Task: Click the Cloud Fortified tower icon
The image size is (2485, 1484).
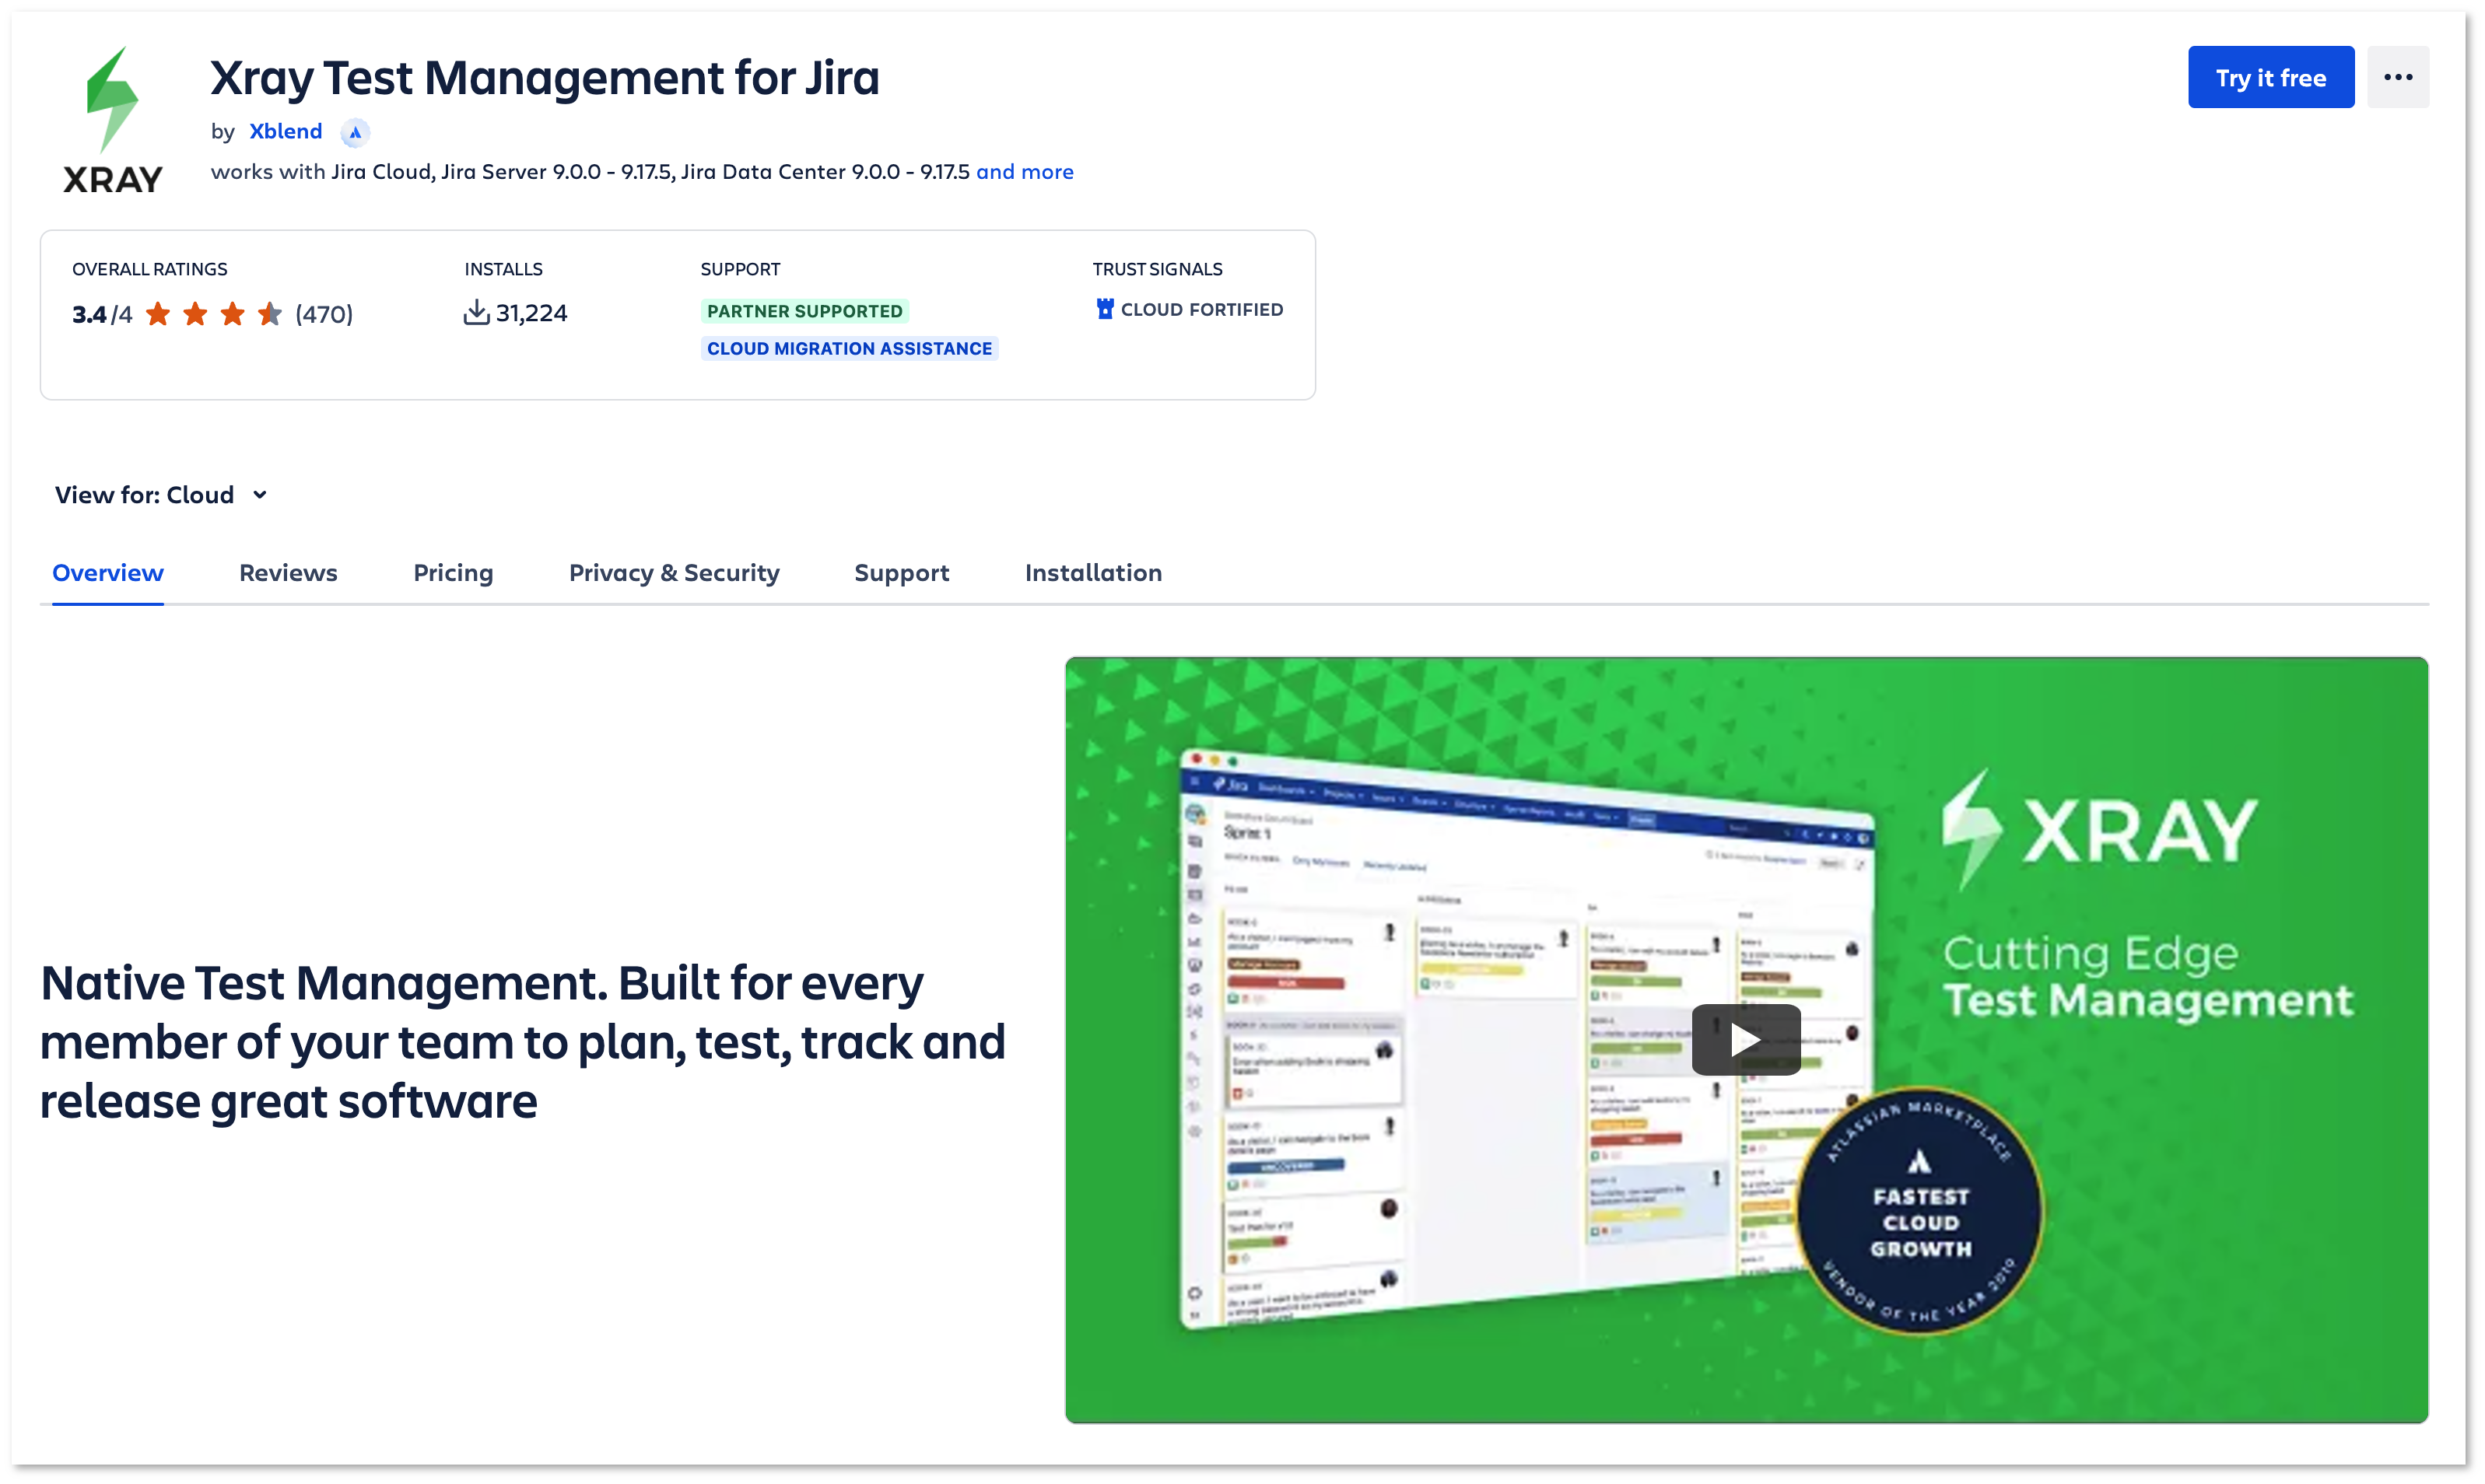Action: [1104, 309]
